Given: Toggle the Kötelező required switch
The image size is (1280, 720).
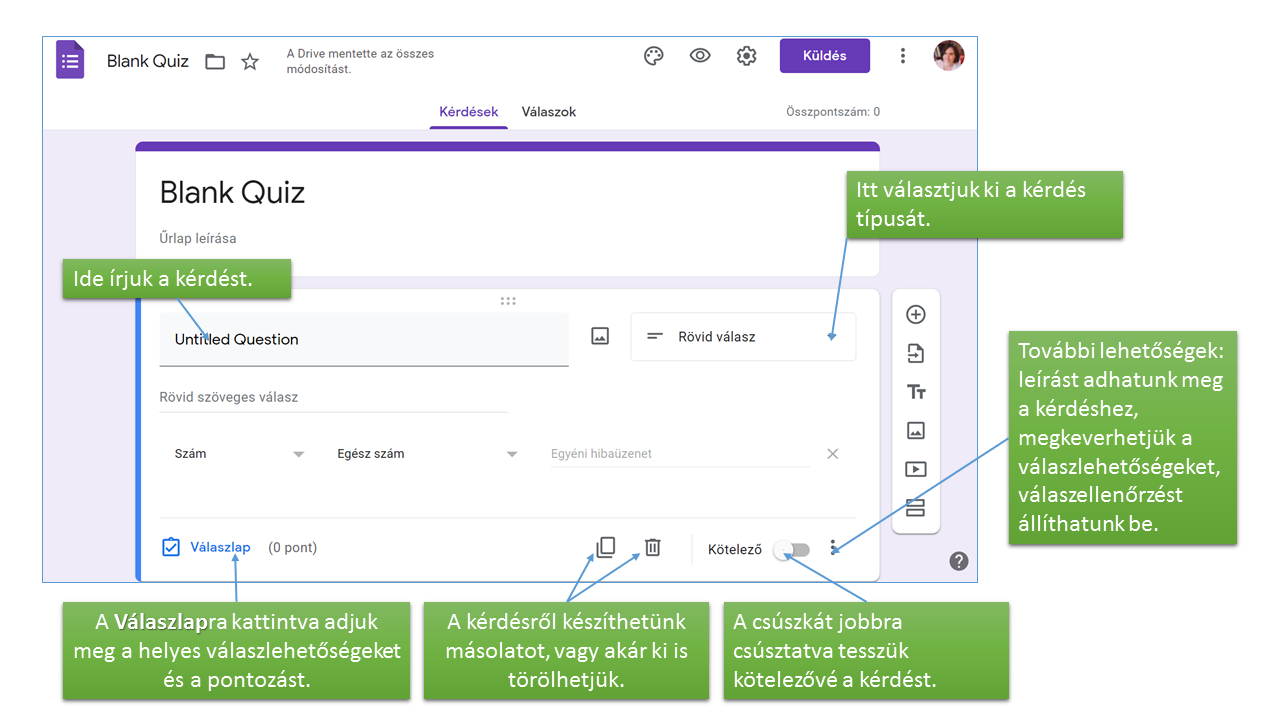Looking at the screenshot, I should point(792,549).
